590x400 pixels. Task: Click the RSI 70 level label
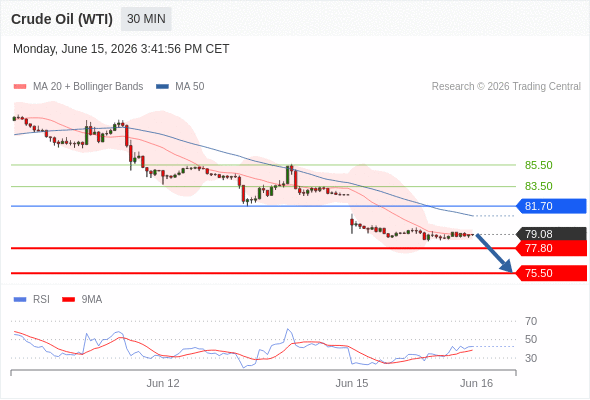click(x=531, y=321)
